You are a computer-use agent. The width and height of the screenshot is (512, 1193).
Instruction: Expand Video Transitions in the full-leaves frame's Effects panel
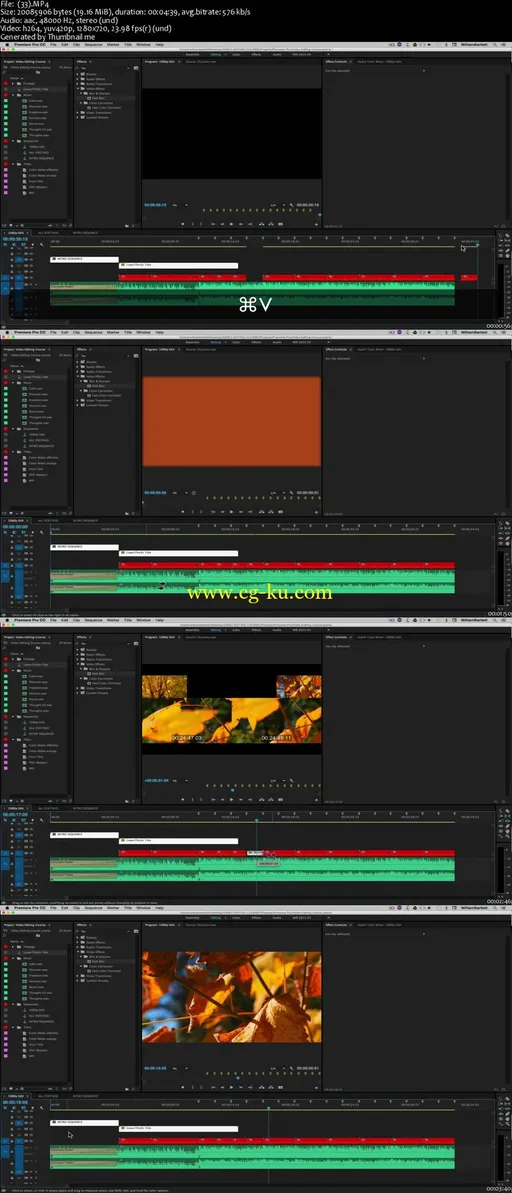78,975
